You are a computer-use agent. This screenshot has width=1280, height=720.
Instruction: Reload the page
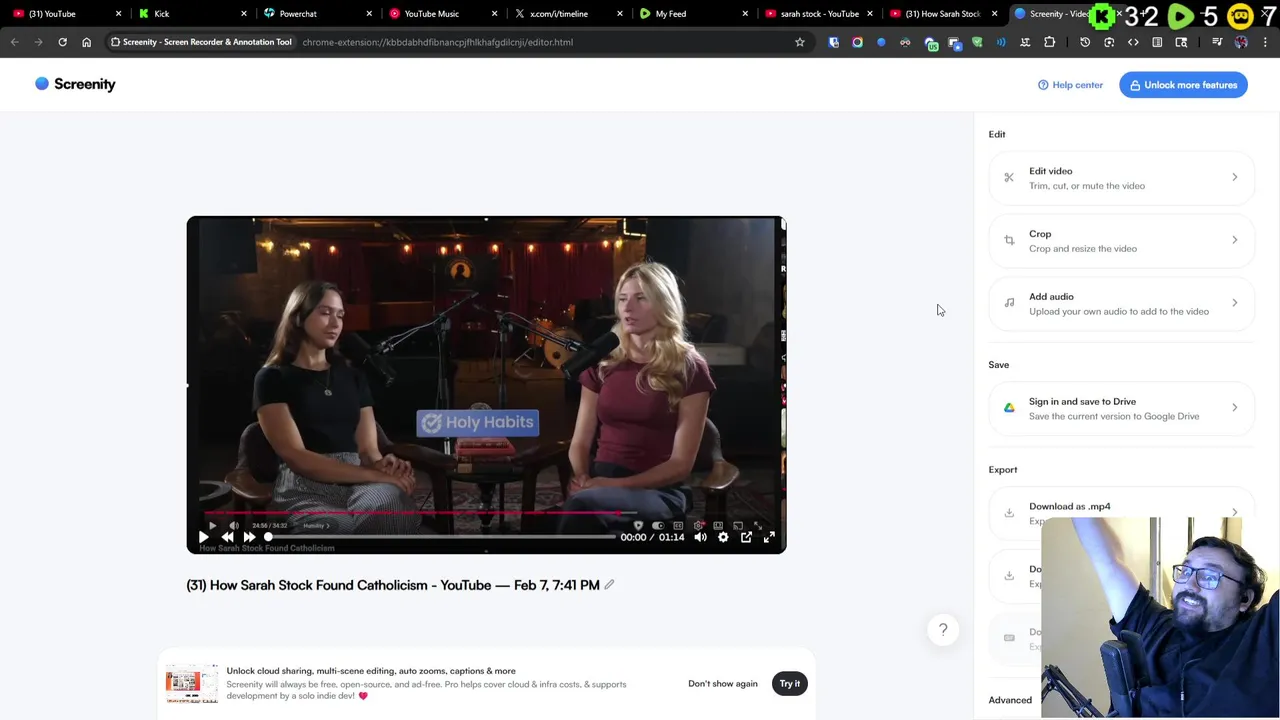point(62,42)
